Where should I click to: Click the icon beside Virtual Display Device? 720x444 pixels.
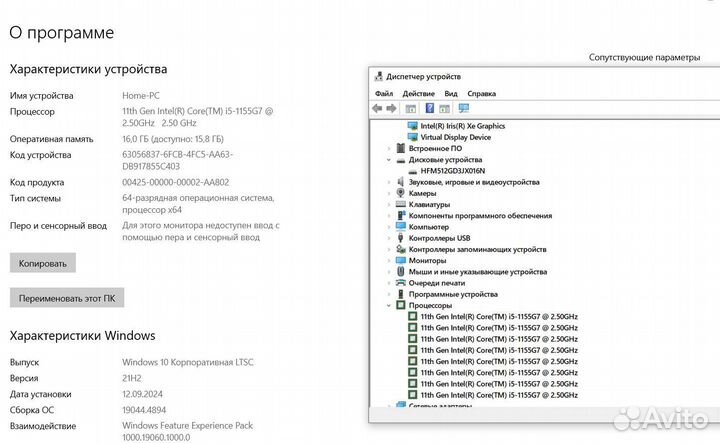point(412,137)
